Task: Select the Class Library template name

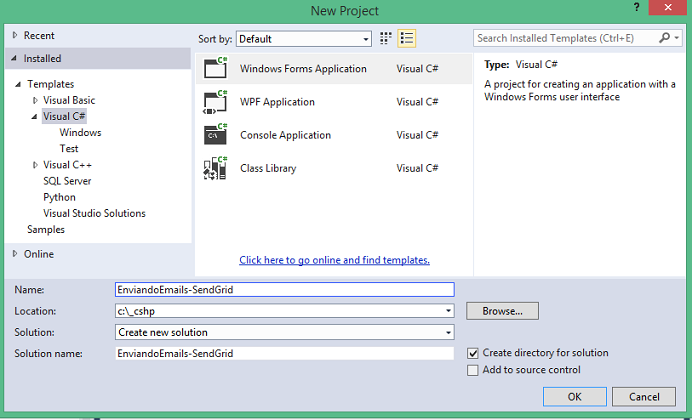Action: pyautogui.click(x=268, y=168)
